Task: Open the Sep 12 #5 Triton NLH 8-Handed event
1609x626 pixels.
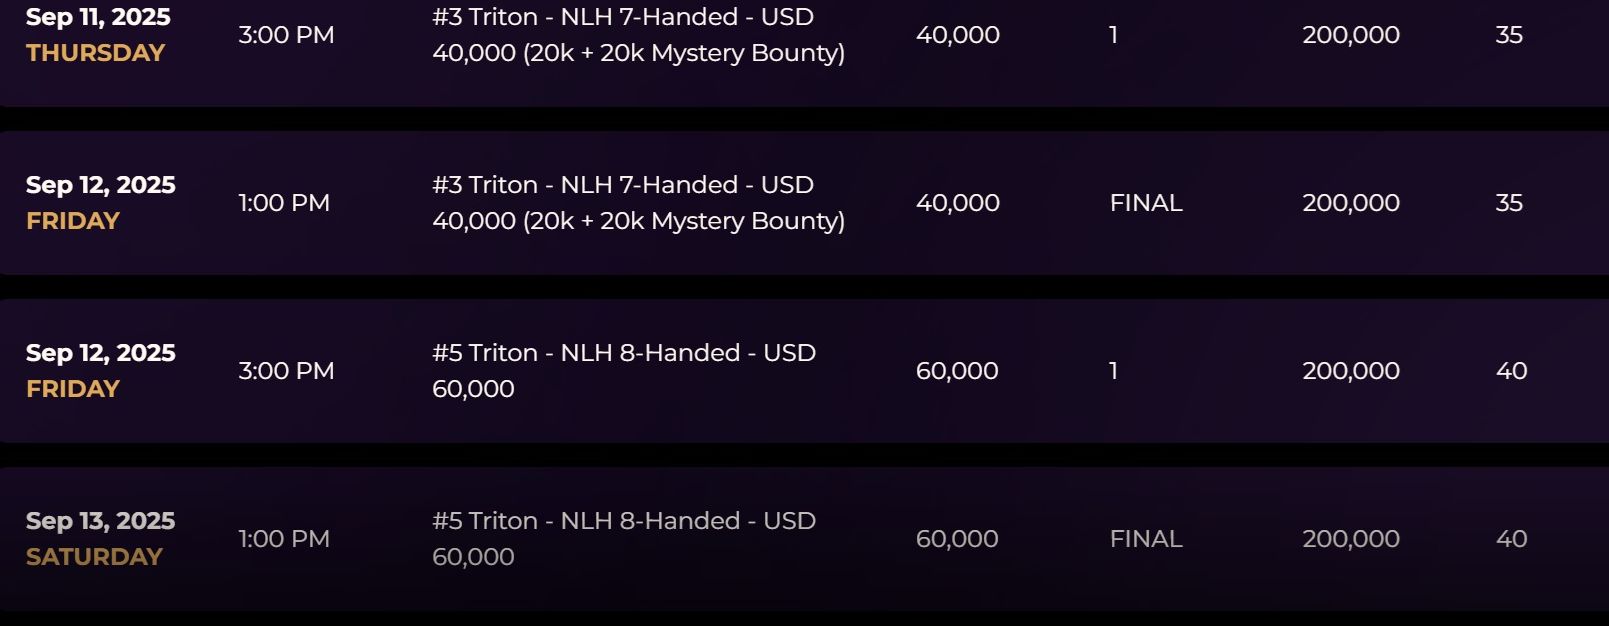Action: pos(624,371)
